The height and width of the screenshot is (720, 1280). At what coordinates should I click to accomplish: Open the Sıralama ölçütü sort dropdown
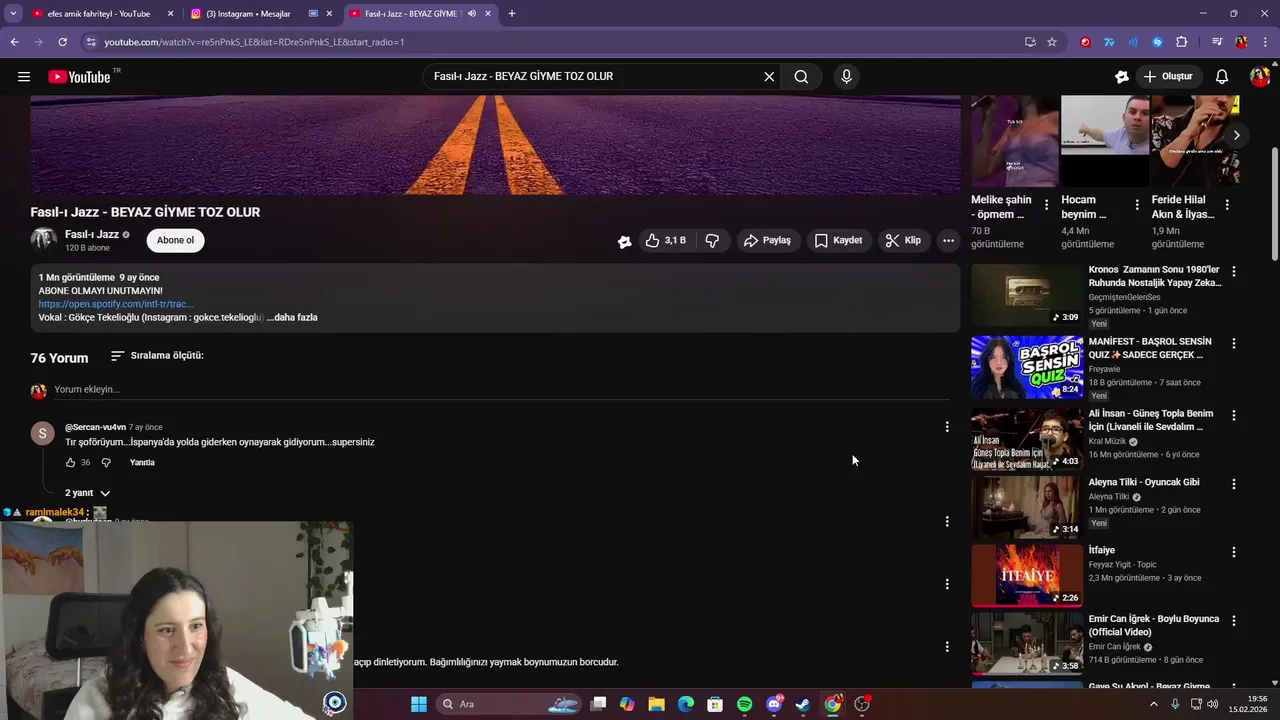click(x=157, y=356)
